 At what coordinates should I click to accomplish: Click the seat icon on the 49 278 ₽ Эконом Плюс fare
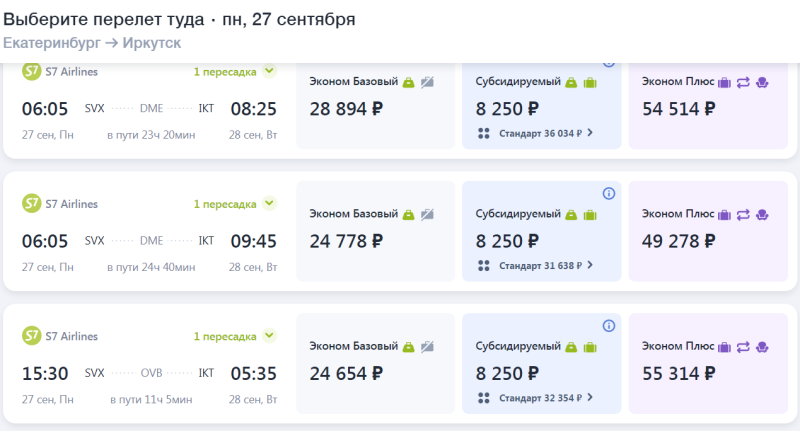(762, 214)
